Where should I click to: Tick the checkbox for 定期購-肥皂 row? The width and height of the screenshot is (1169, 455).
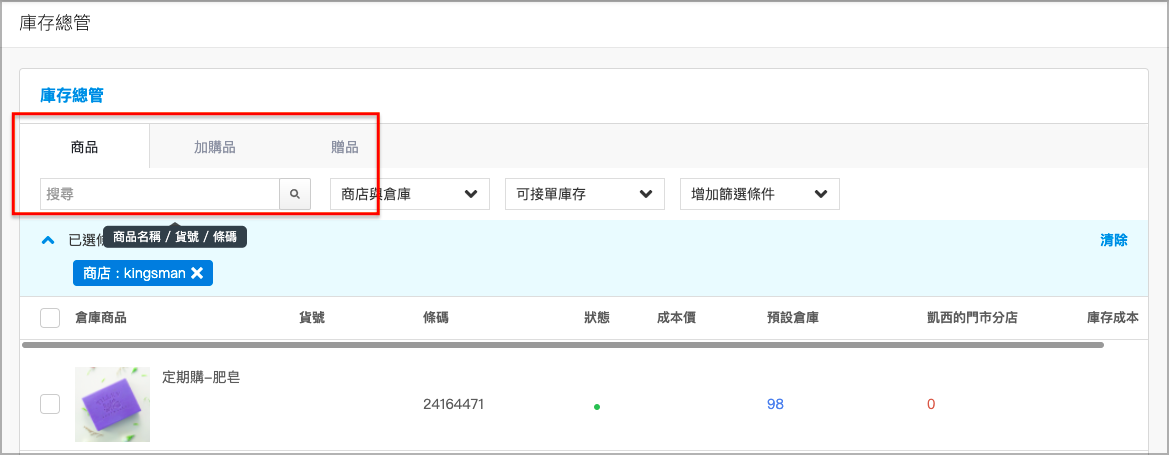(50, 404)
